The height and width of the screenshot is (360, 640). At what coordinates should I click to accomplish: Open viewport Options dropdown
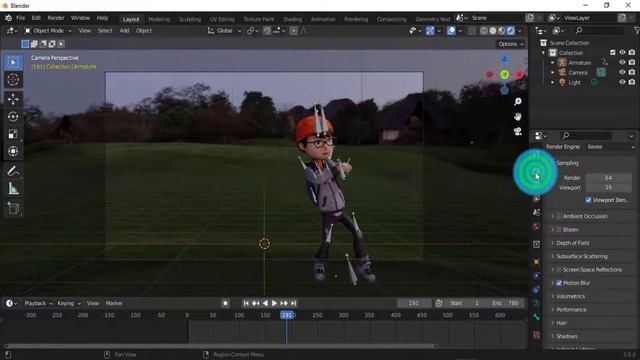point(510,44)
